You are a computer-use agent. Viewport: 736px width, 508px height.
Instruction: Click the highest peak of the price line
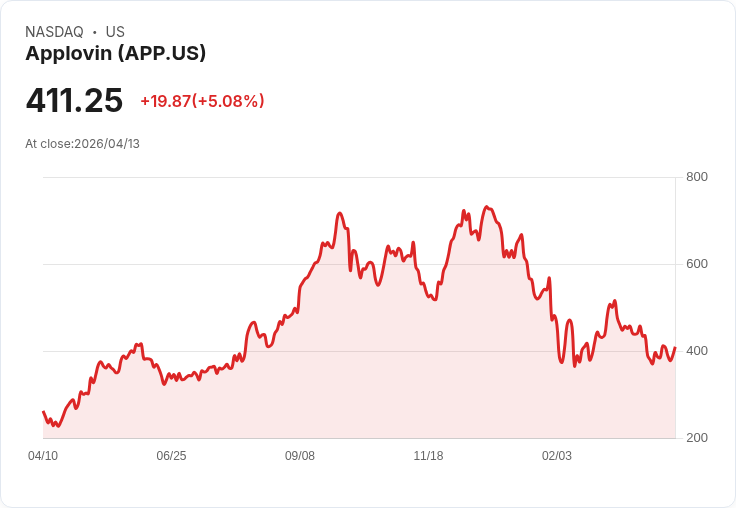[486, 208]
